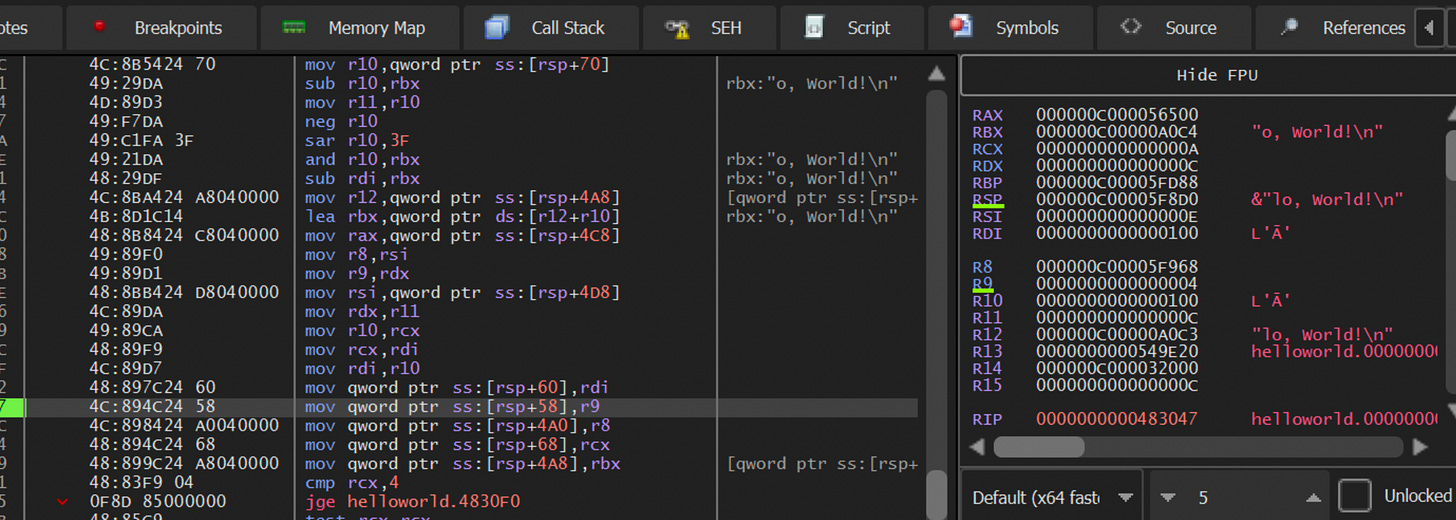This screenshot has width=1456, height=520.
Task: Click the SEH warning chain icon
Action: click(678, 28)
